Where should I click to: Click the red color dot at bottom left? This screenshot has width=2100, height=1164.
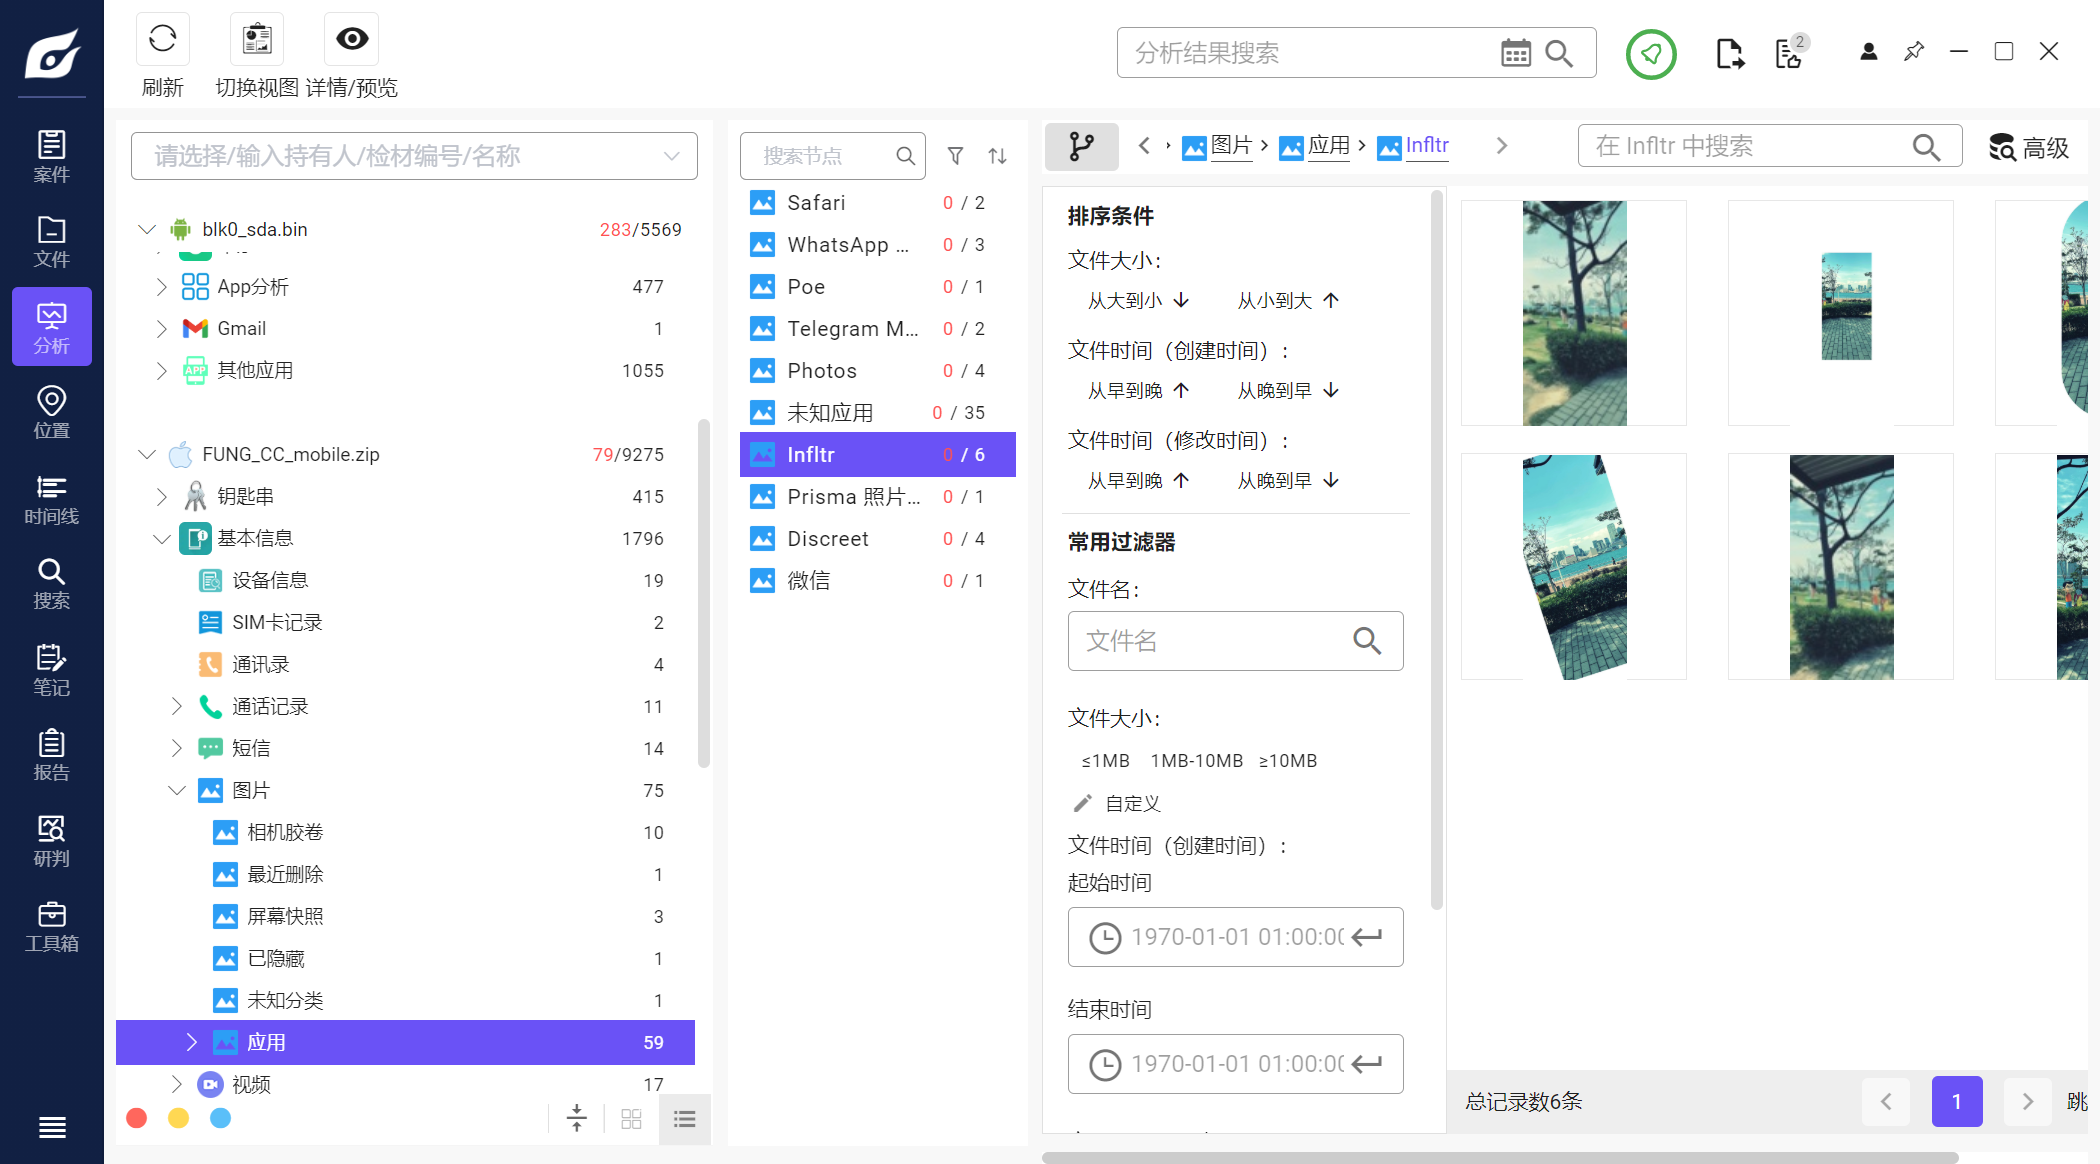(137, 1118)
